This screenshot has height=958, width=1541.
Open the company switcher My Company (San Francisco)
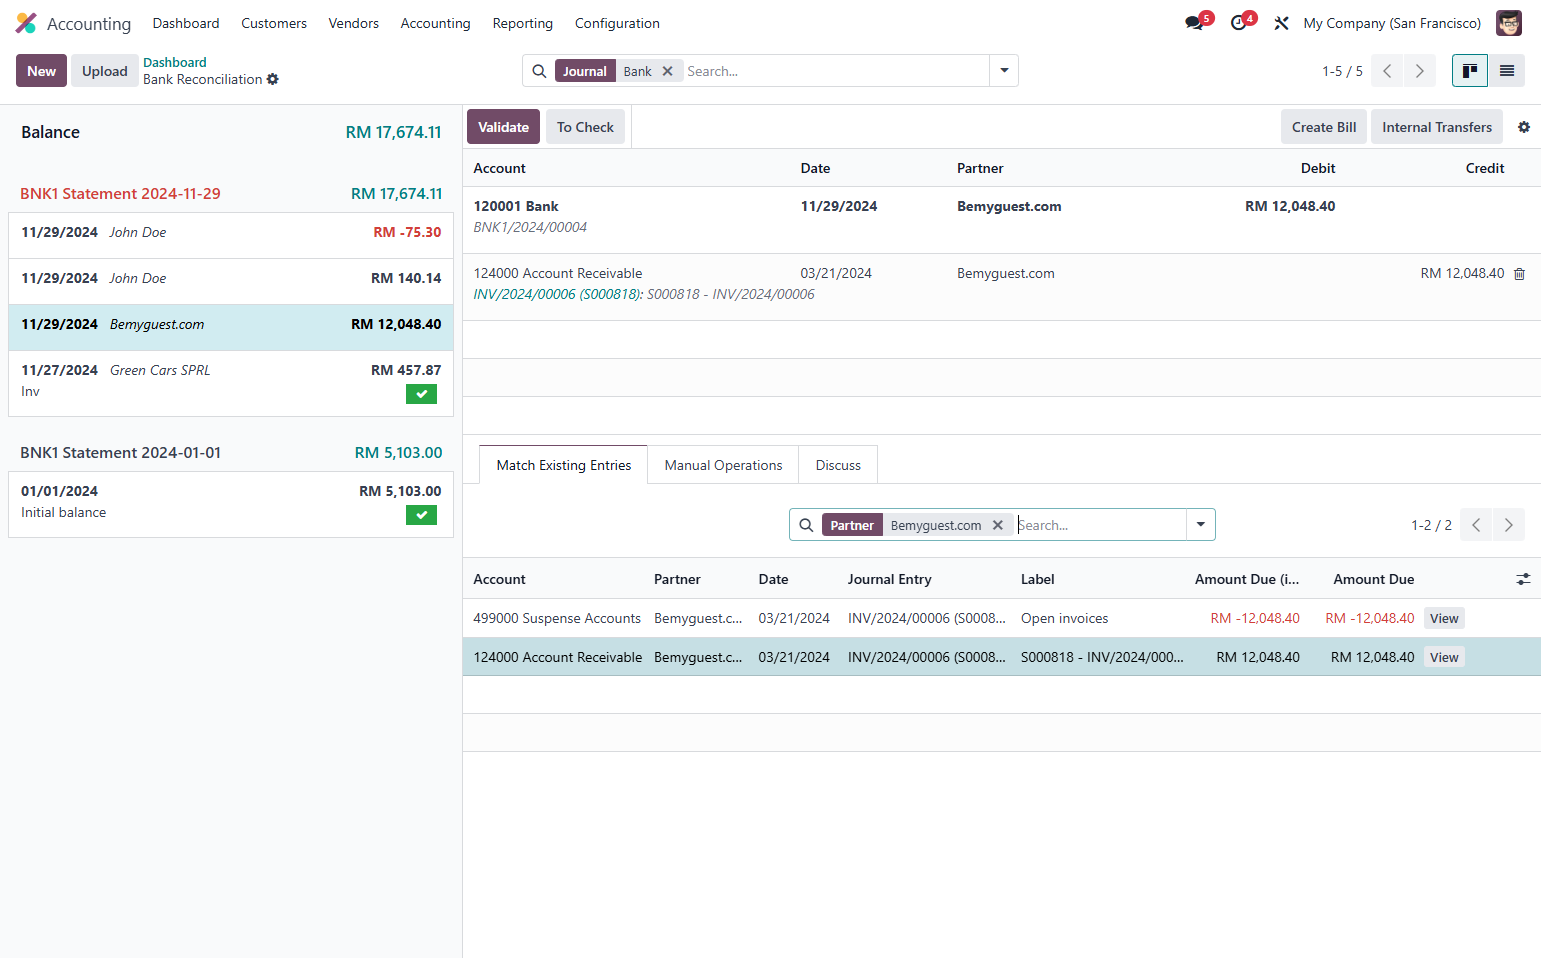pos(1392,23)
